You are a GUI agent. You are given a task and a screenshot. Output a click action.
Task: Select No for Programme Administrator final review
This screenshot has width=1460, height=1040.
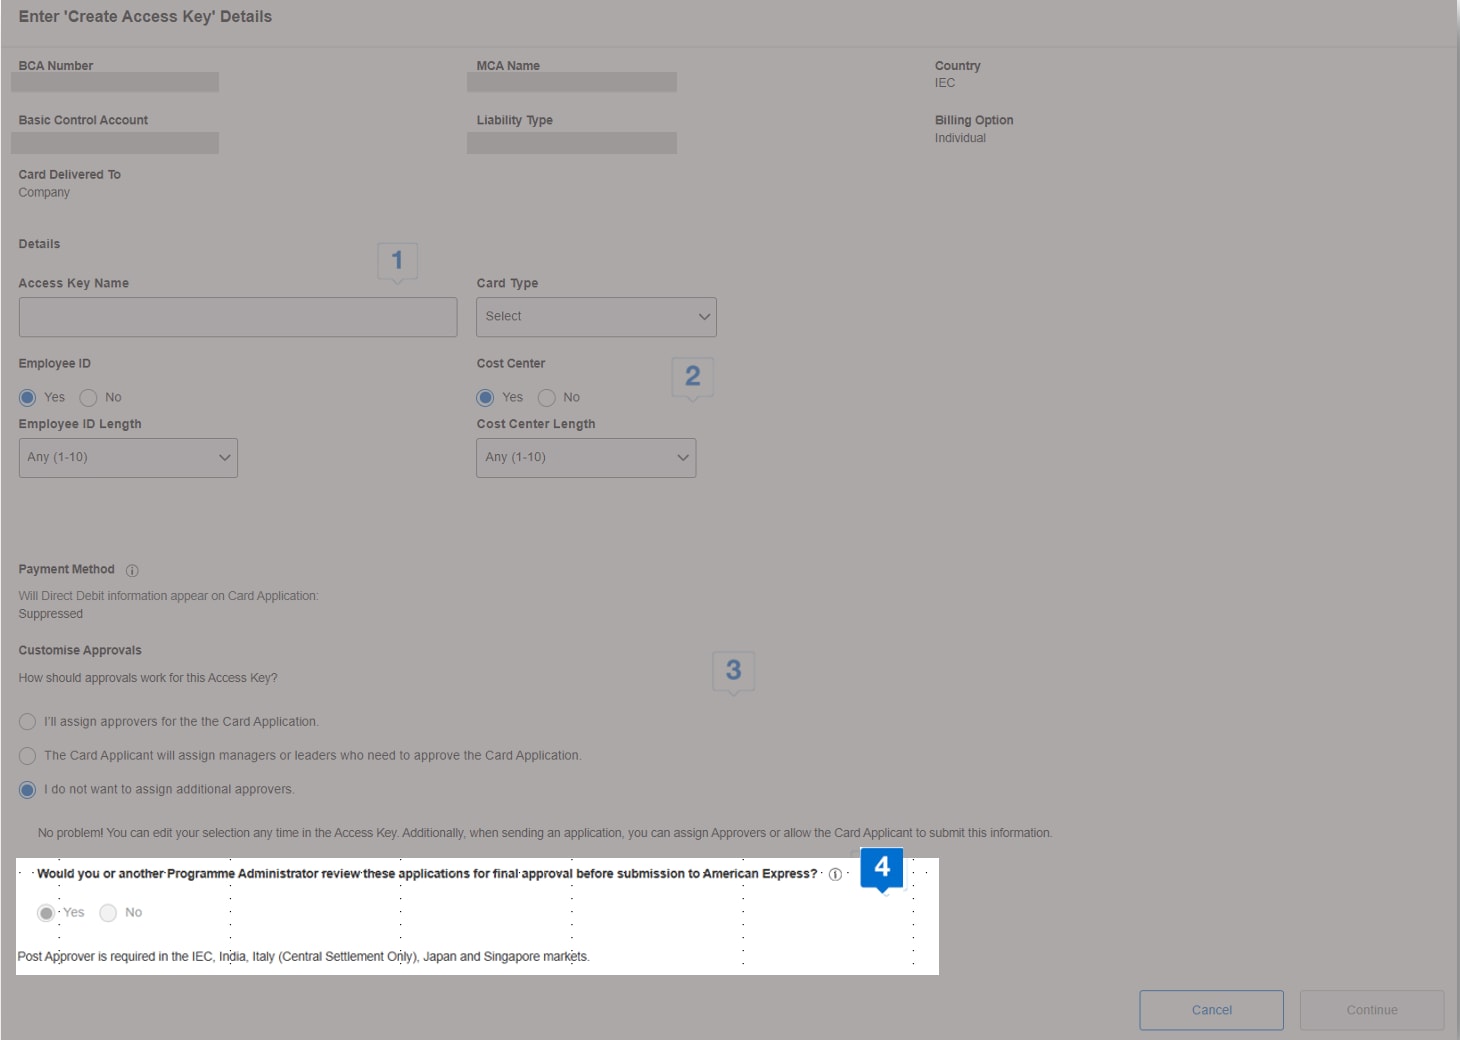coord(109,913)
